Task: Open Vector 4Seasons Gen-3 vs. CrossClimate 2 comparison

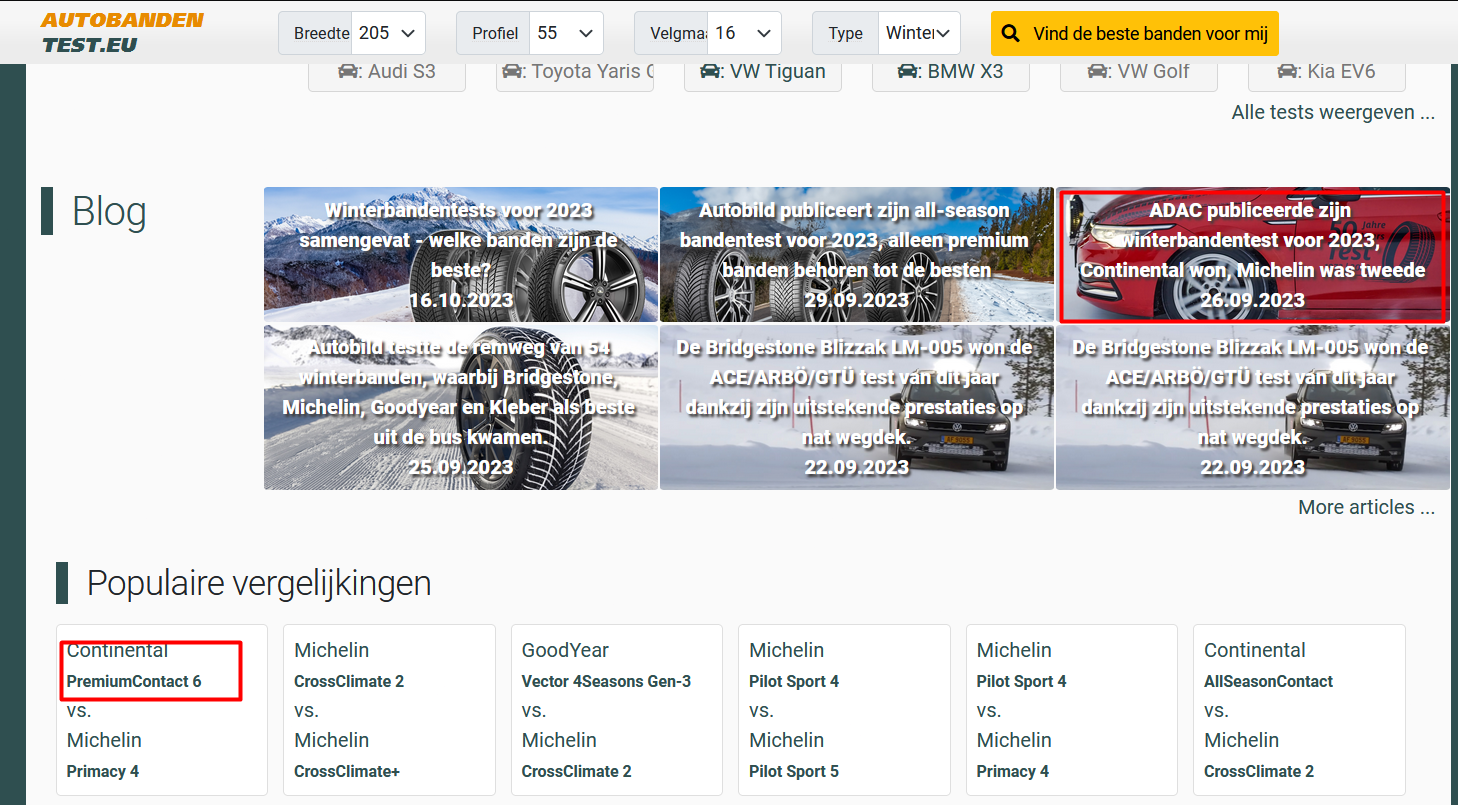Action: point(617,710)
